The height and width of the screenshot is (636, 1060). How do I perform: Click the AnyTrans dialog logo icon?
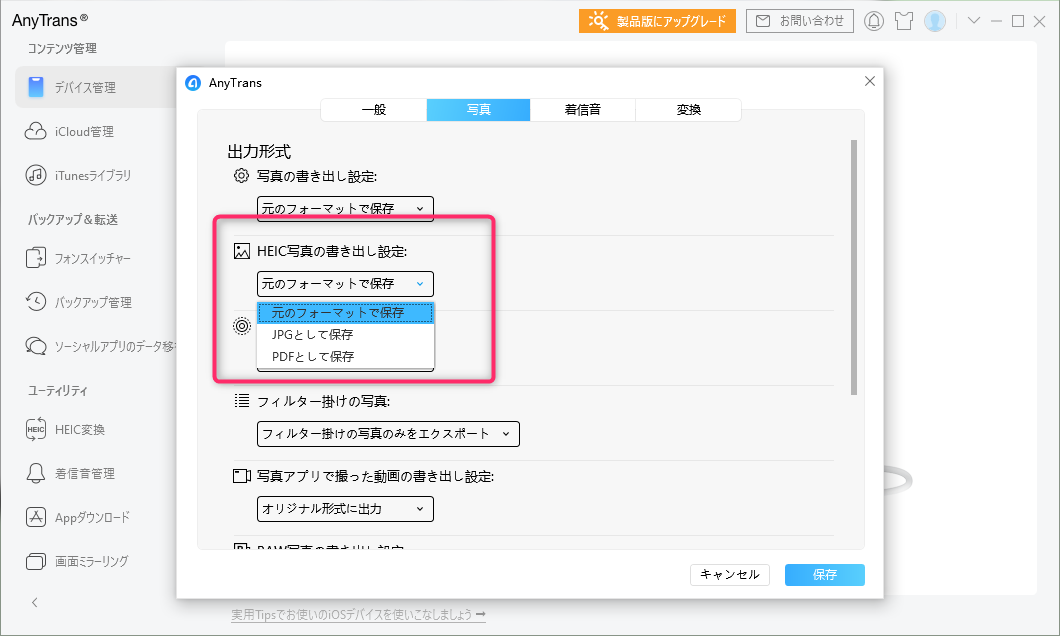(x=193, y=82)
